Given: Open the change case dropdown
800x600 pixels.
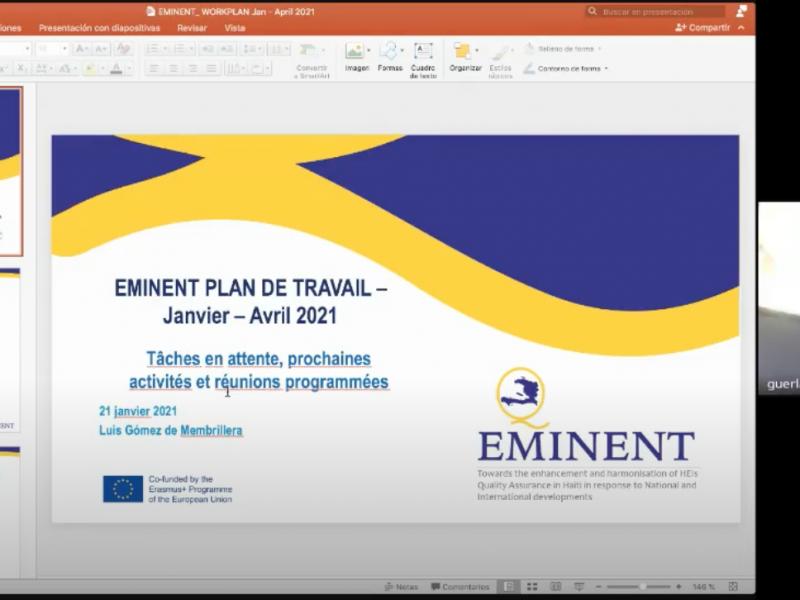Looking at the screenshot, I should click(x=68, y=68).
